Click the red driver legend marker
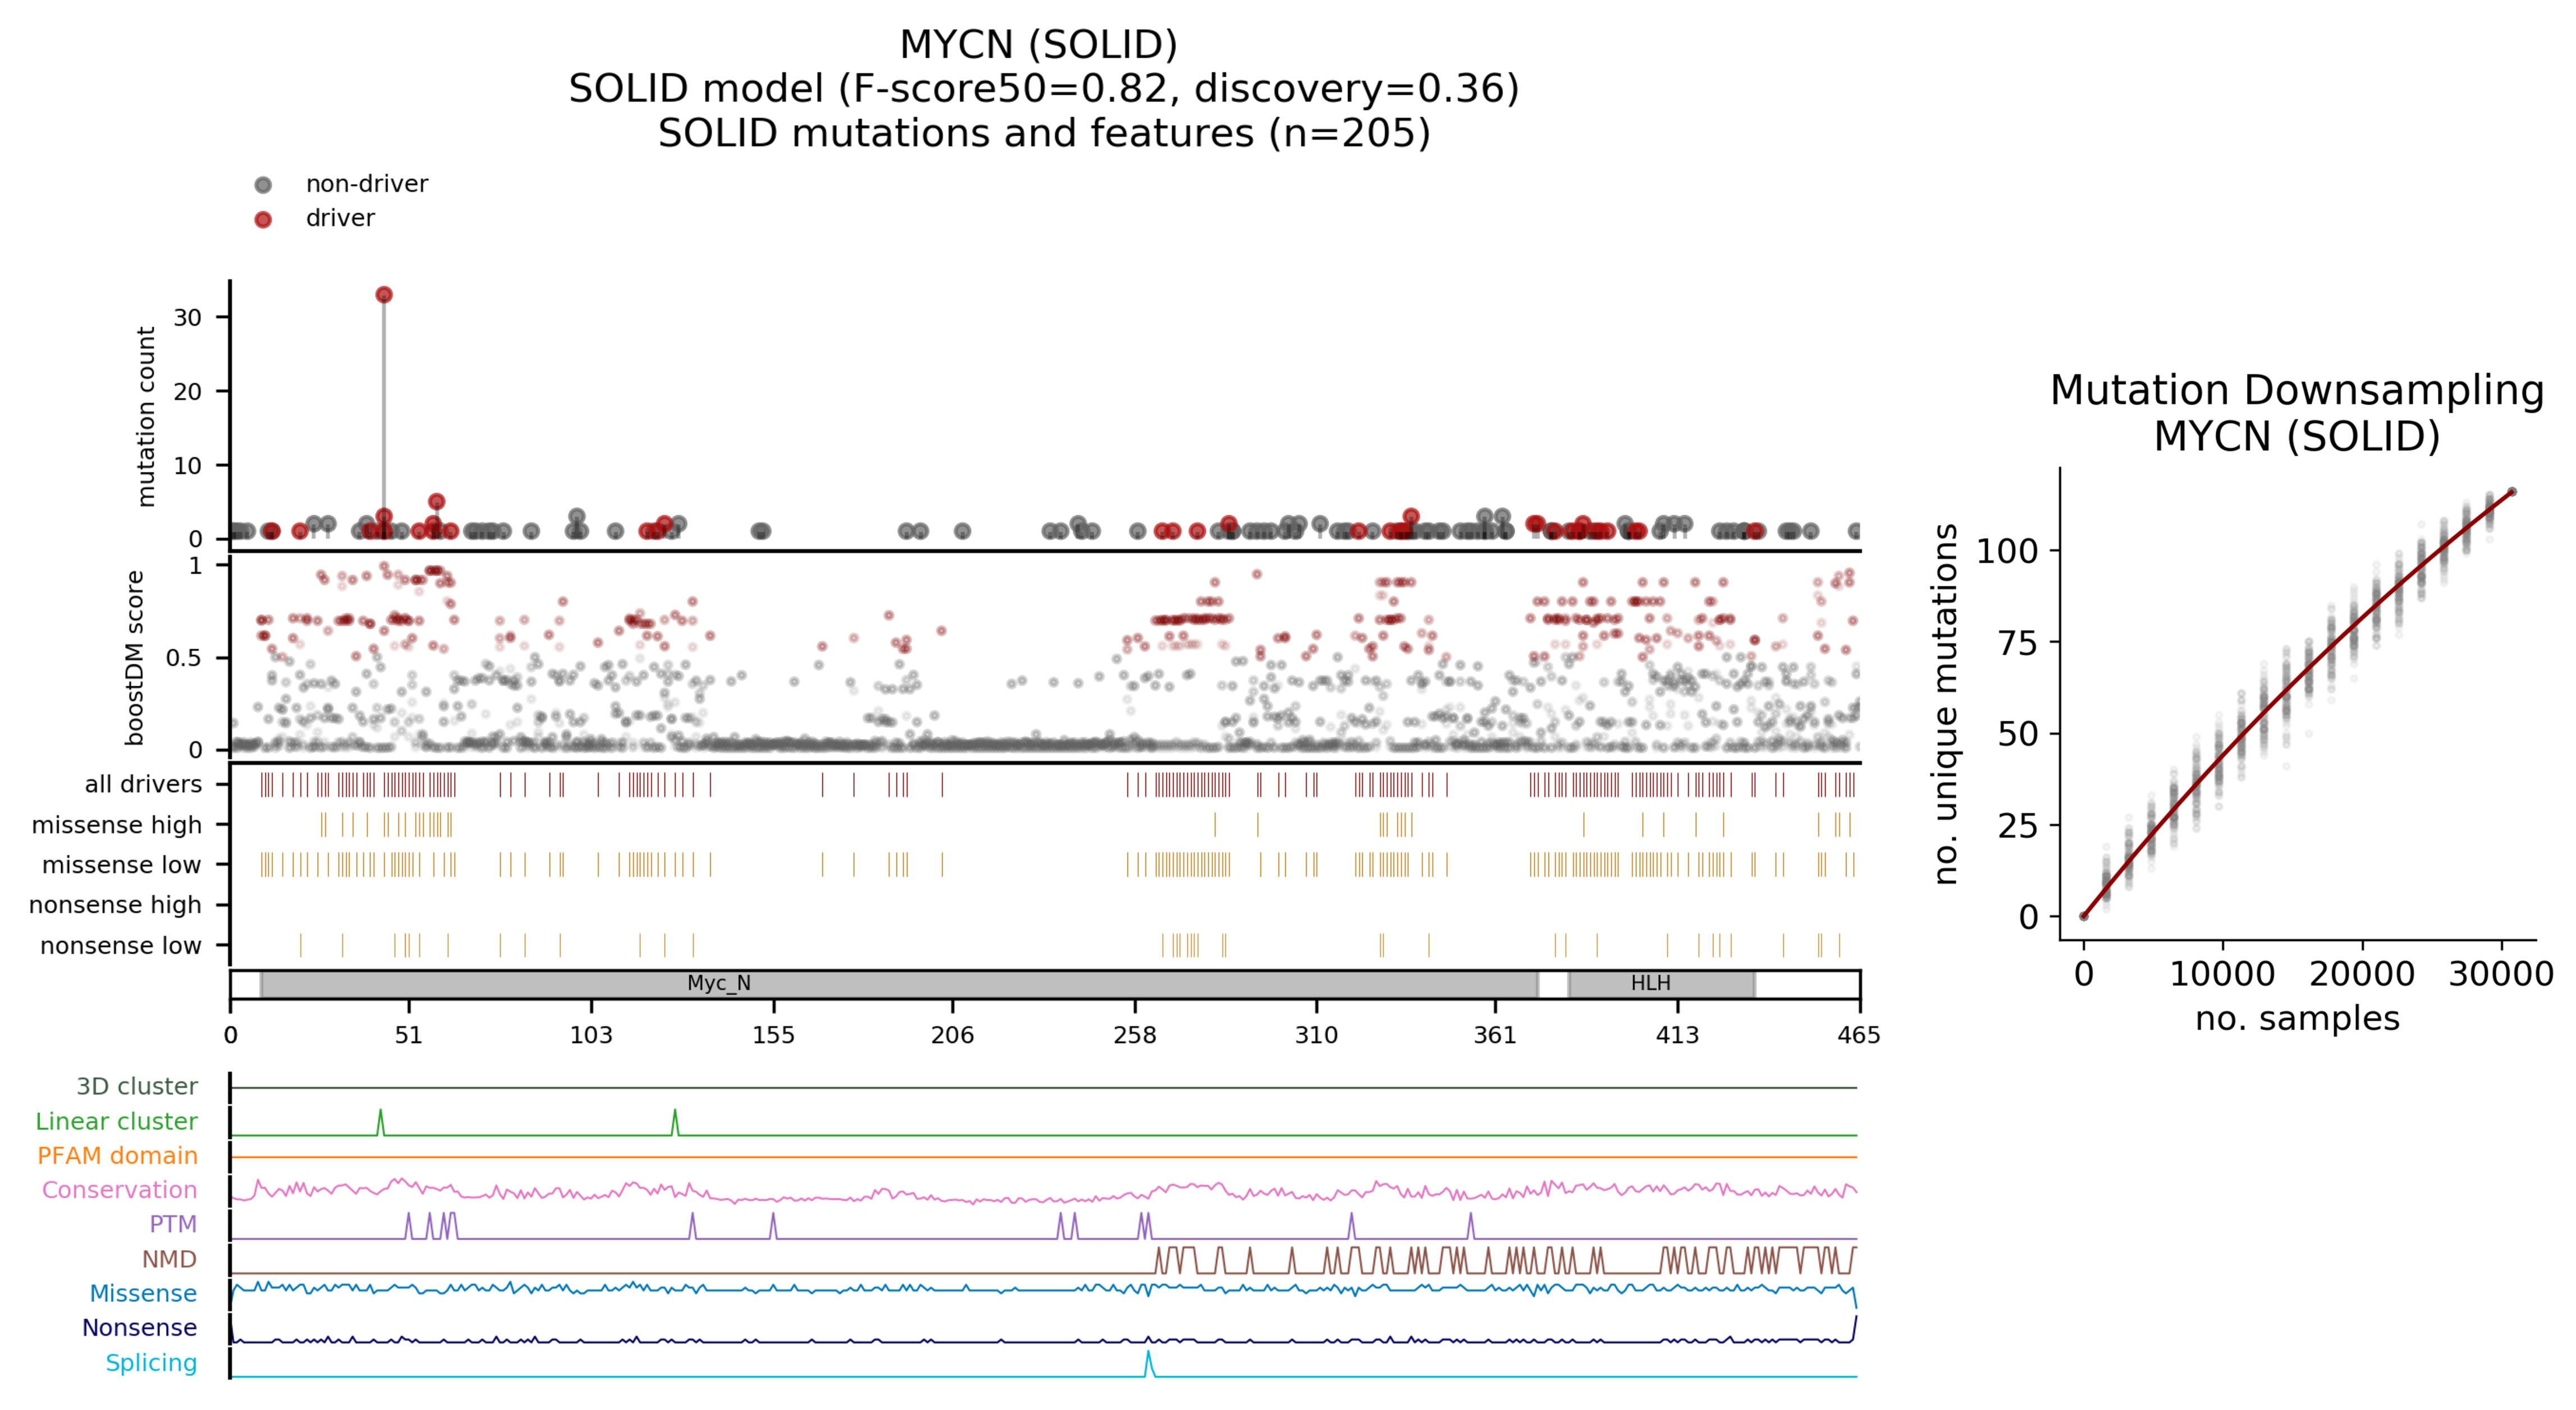 pyautogui.click(x=263, y=219)
